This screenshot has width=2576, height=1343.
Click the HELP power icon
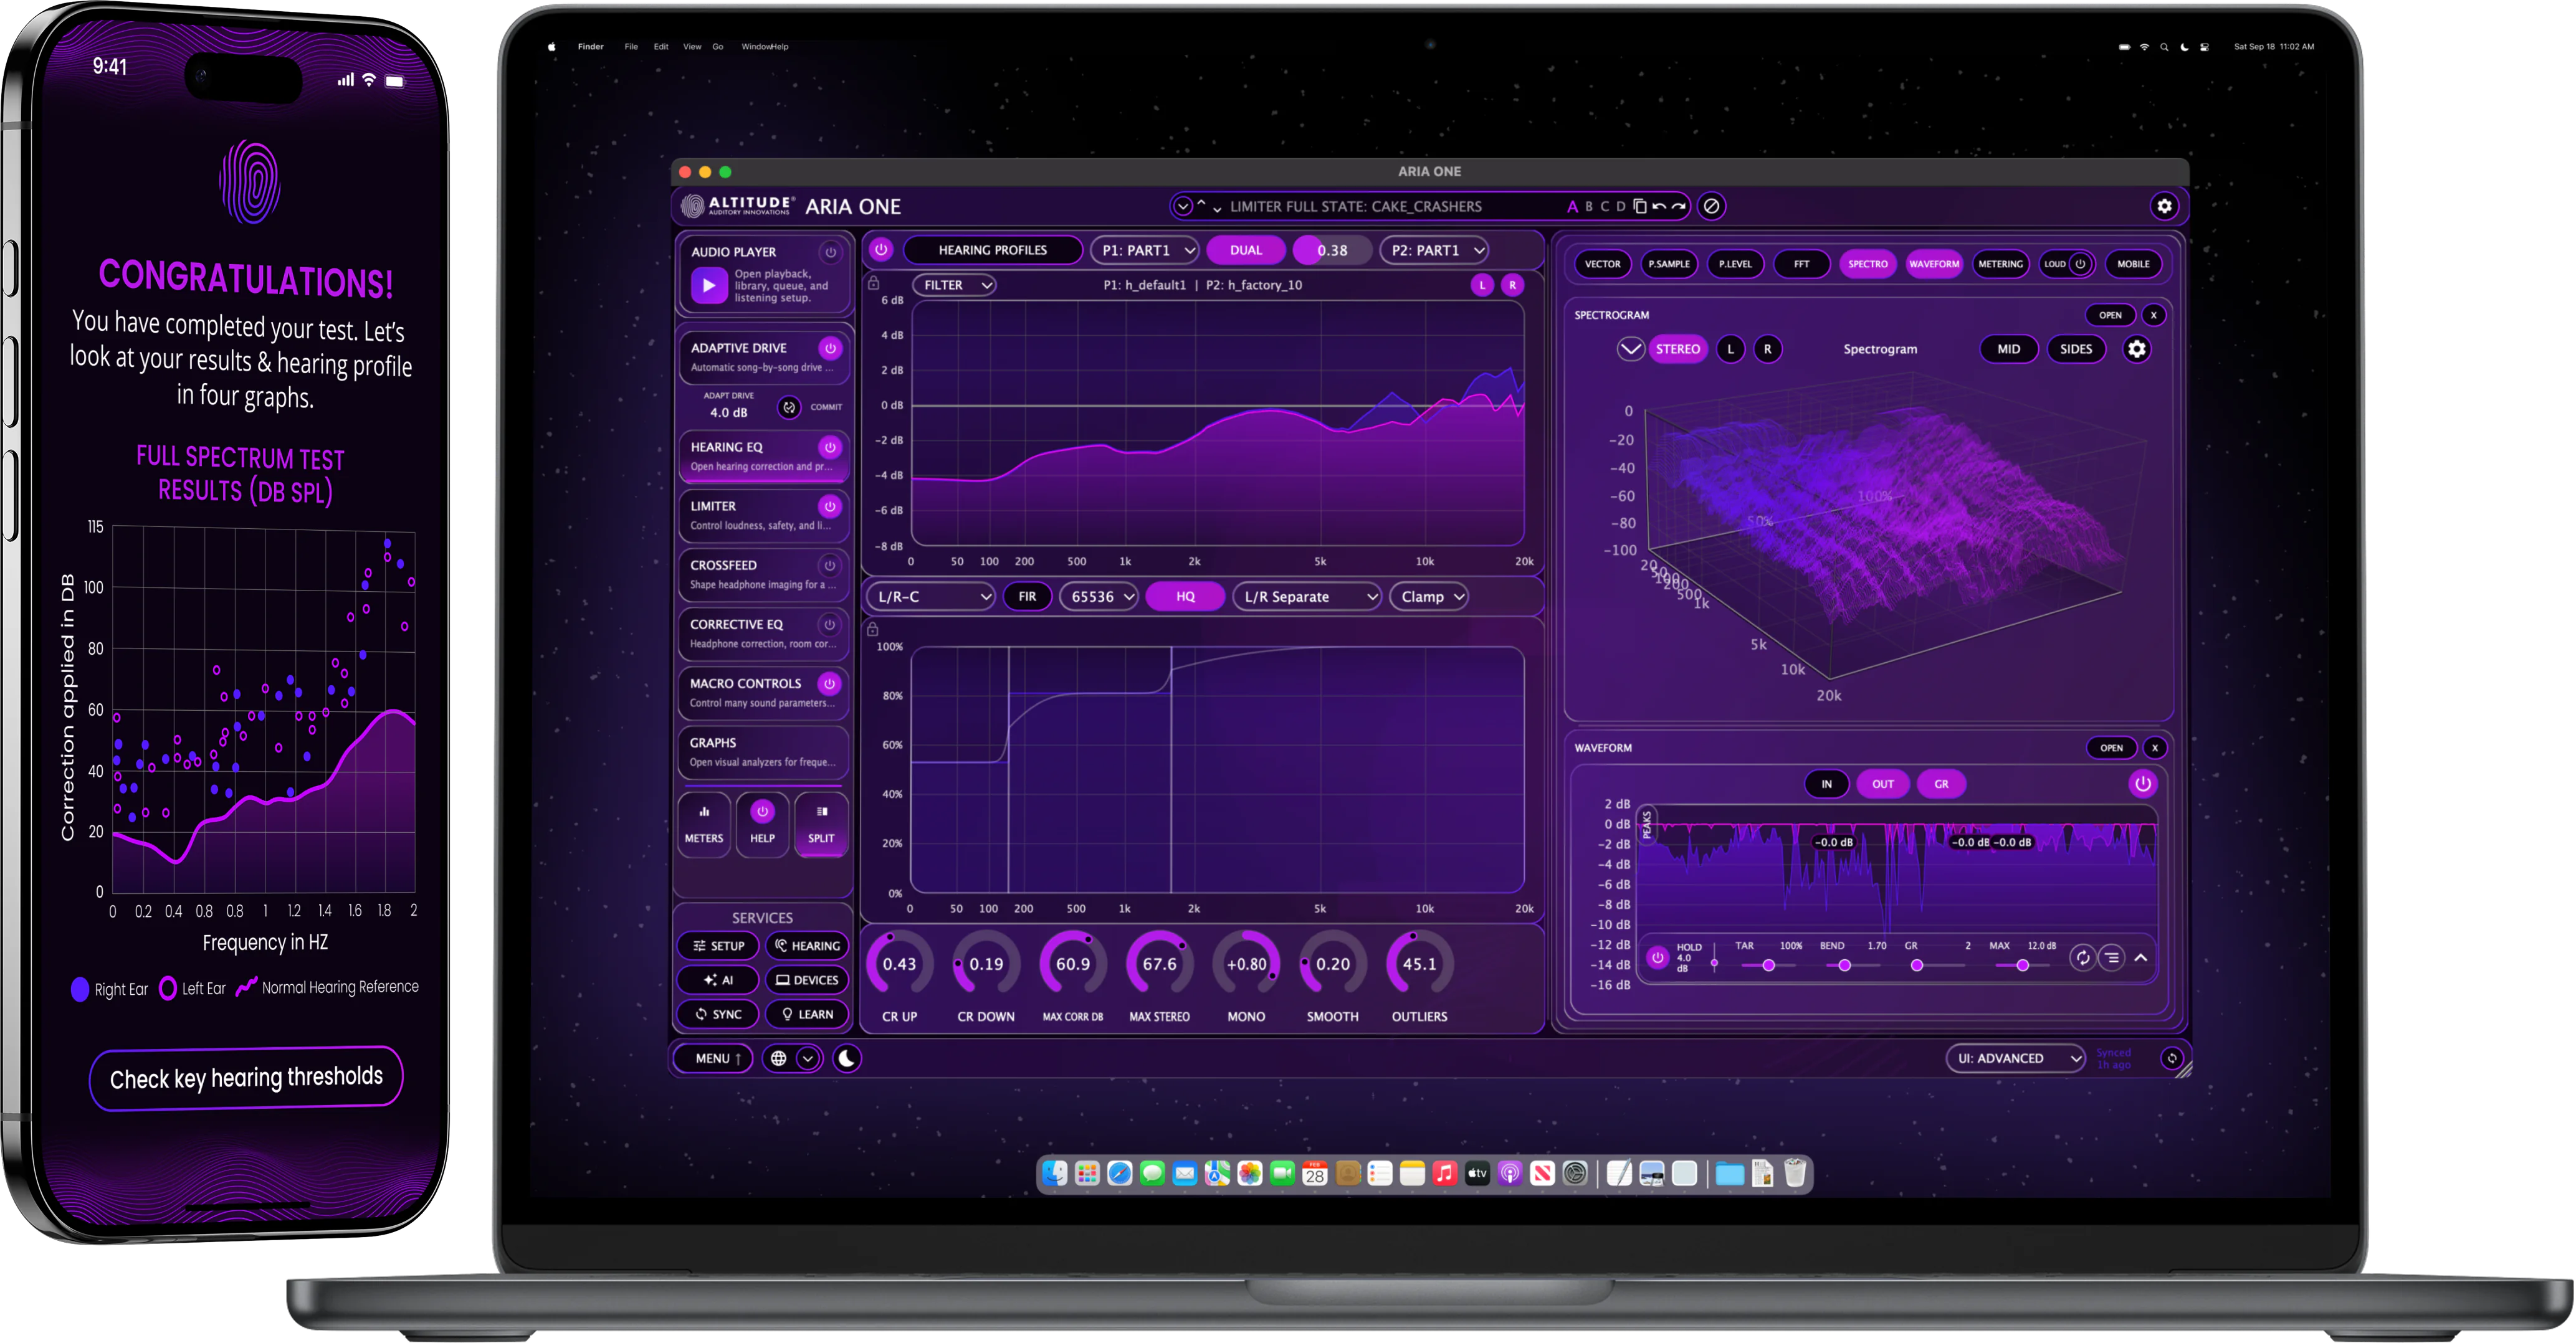pos(762,811)
